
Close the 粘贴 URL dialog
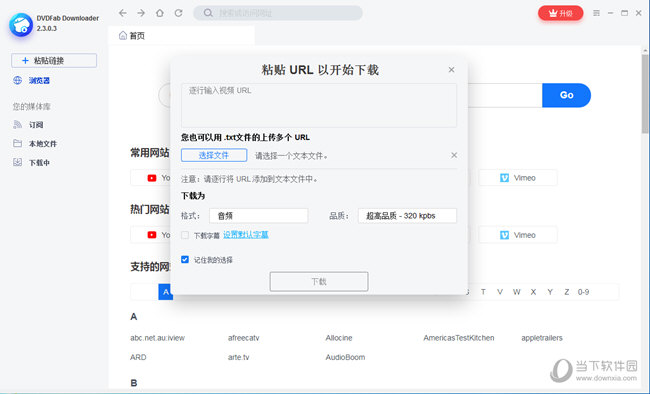tap(451, 70)
